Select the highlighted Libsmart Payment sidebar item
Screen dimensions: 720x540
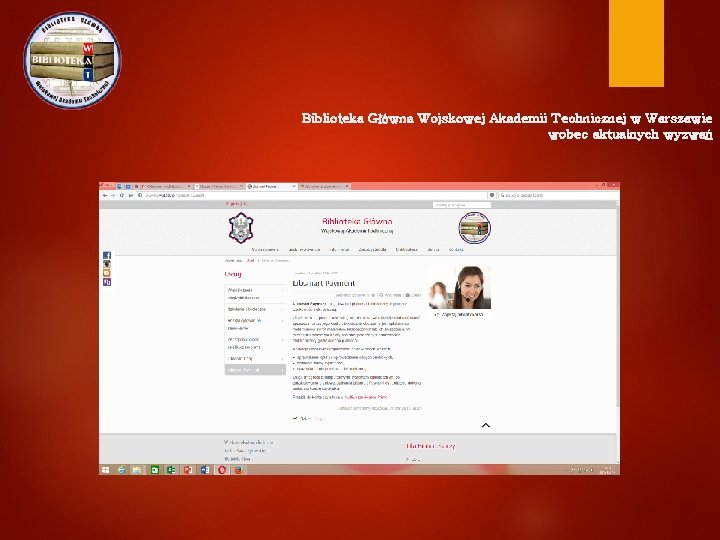(x=255, y=370)
